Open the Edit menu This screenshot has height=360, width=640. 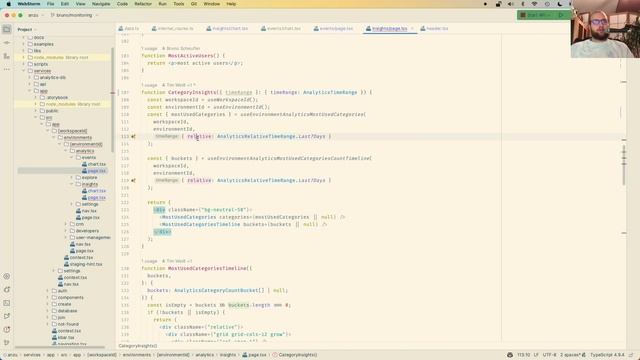(x=64, y=4)
